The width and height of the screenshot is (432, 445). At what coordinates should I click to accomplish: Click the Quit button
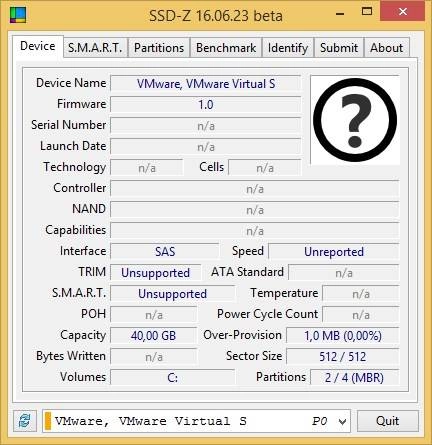click(x=388, y=421)
